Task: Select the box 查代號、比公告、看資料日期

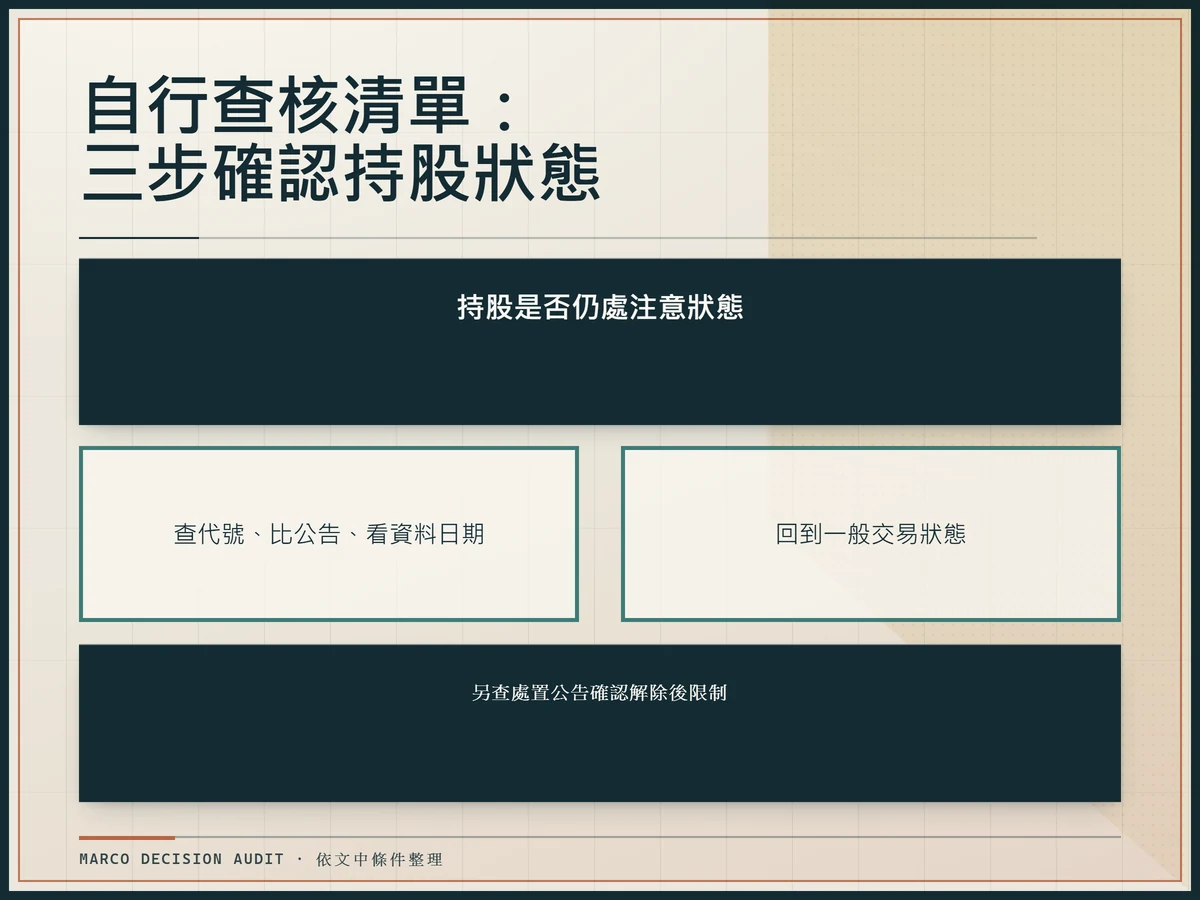Action: pos(329,534)
